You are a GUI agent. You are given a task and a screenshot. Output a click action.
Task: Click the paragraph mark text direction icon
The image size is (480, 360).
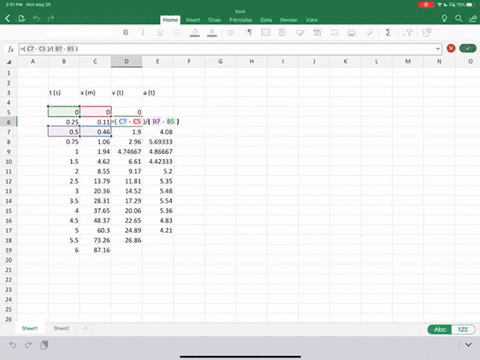(248, 32)
